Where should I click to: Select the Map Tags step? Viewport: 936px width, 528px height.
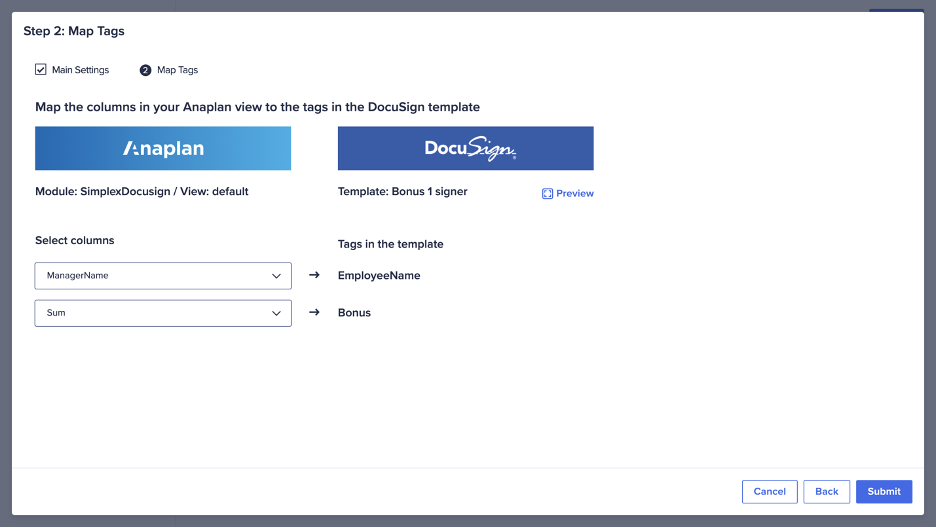coord(169,70)
